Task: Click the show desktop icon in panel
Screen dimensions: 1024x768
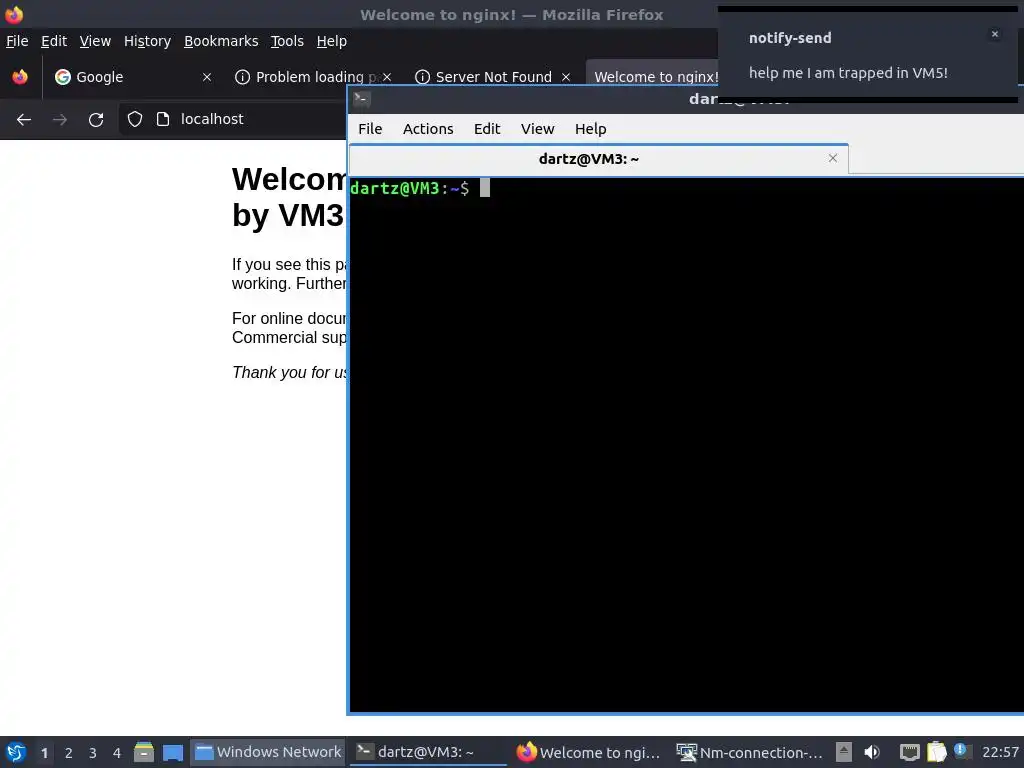Action: pyautogui.click(x=172, y=752)
